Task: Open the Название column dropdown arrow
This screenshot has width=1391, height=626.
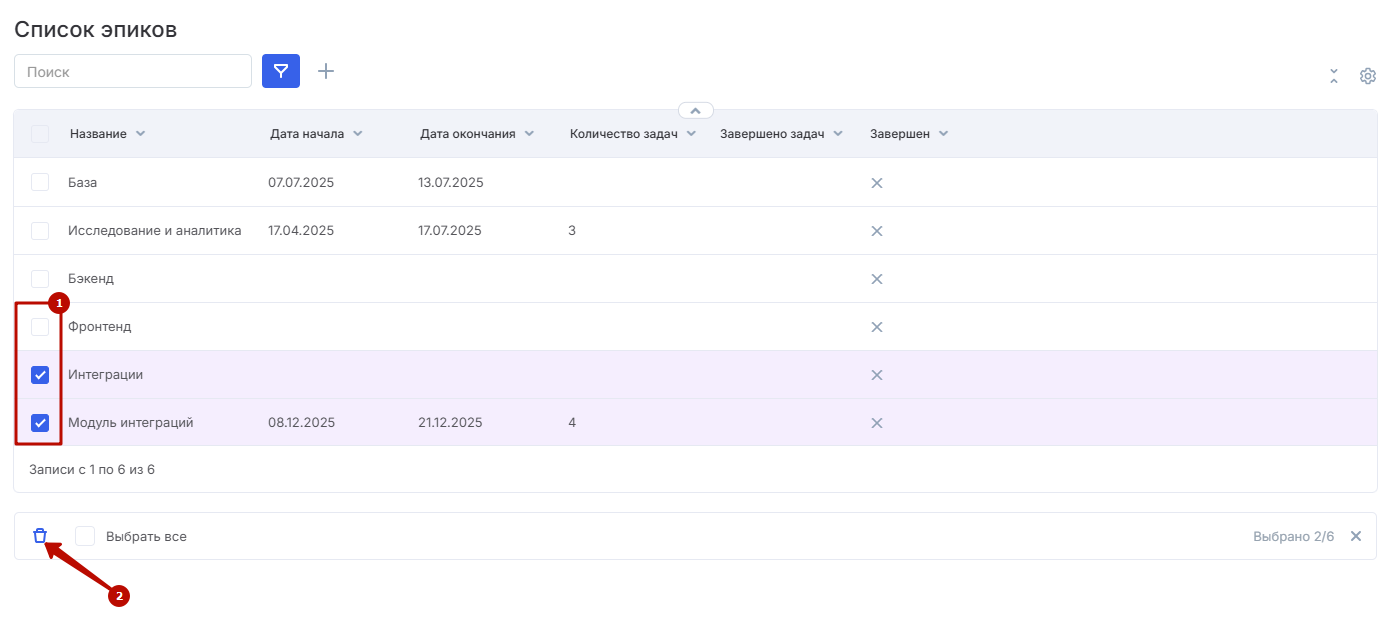Action: [x=140, y=134]
